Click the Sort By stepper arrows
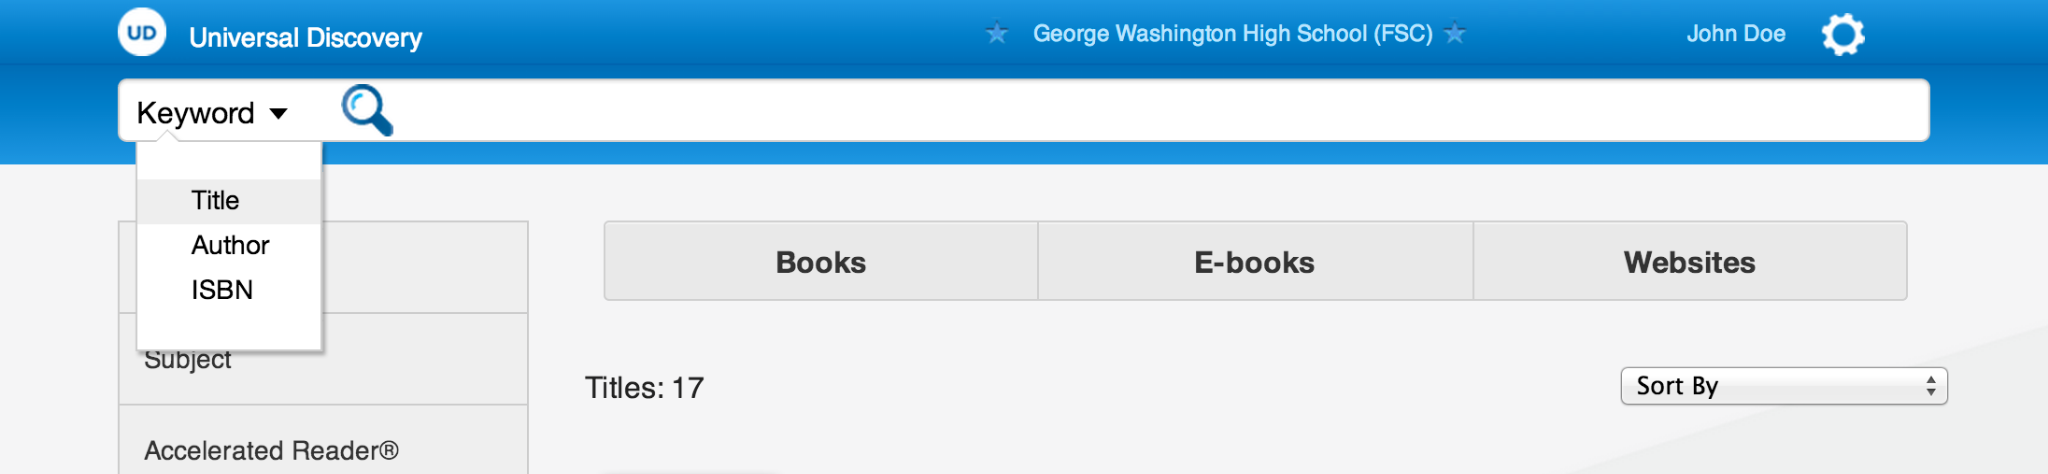This screenshot has width=2048, height=474. click(x=1931, y=386)
